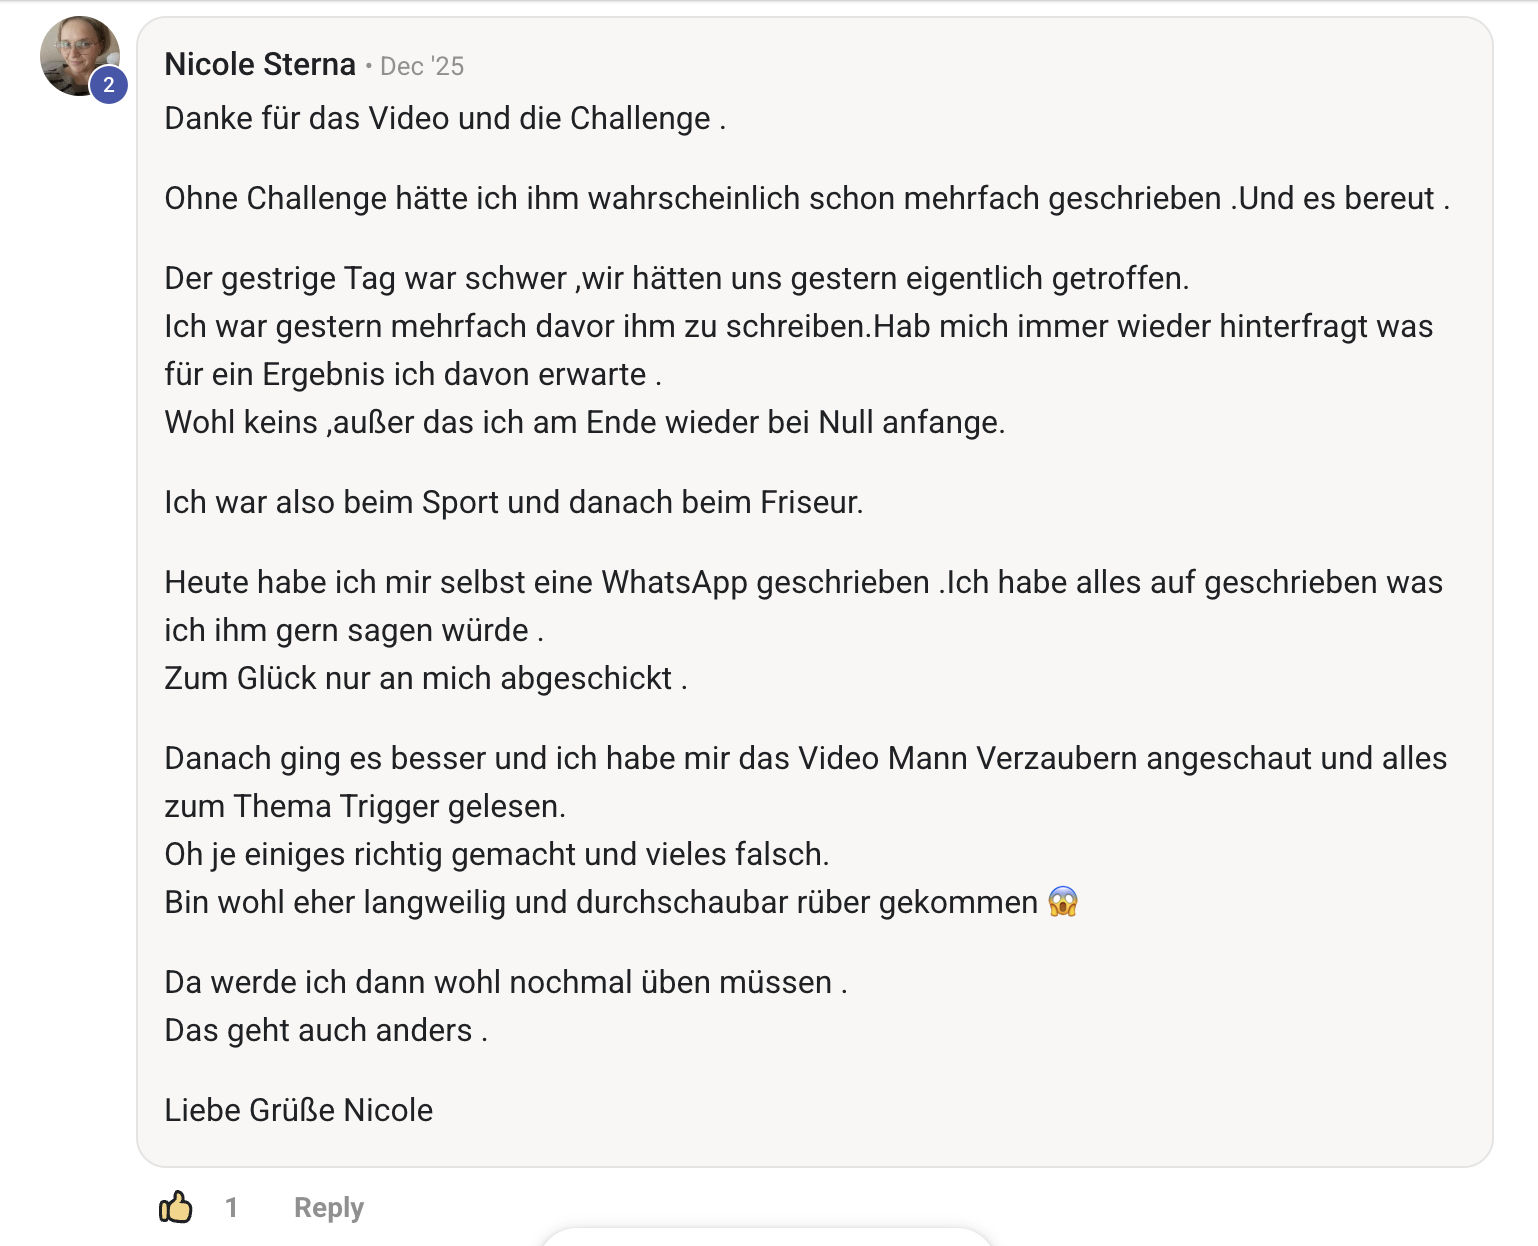Click the line "Der gestrige Tag war schwer"
Image resolution: width=1538 pixels, height=1246 pixels.
[677, 278]
